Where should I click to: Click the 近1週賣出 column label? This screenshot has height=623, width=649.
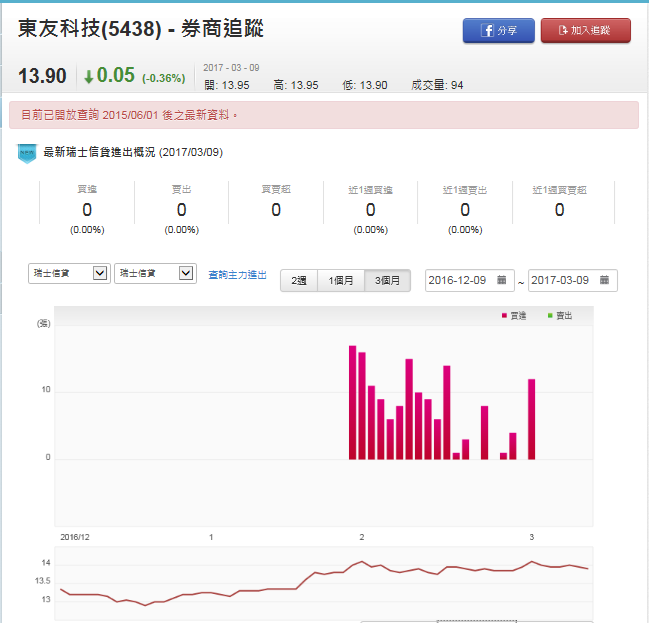click(x=465, y=190)
